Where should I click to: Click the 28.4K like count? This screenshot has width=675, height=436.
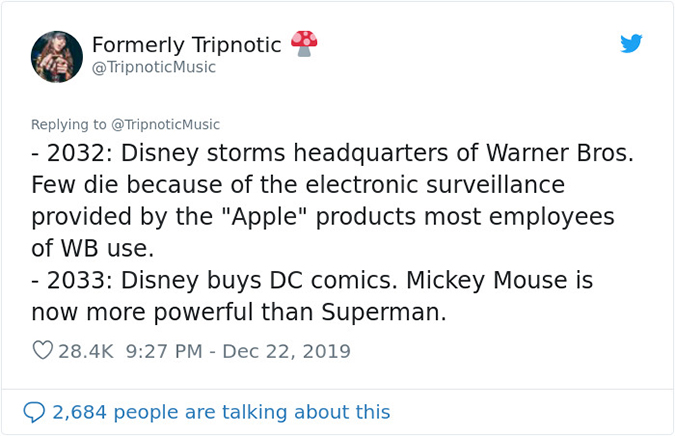tap(87, 351)
